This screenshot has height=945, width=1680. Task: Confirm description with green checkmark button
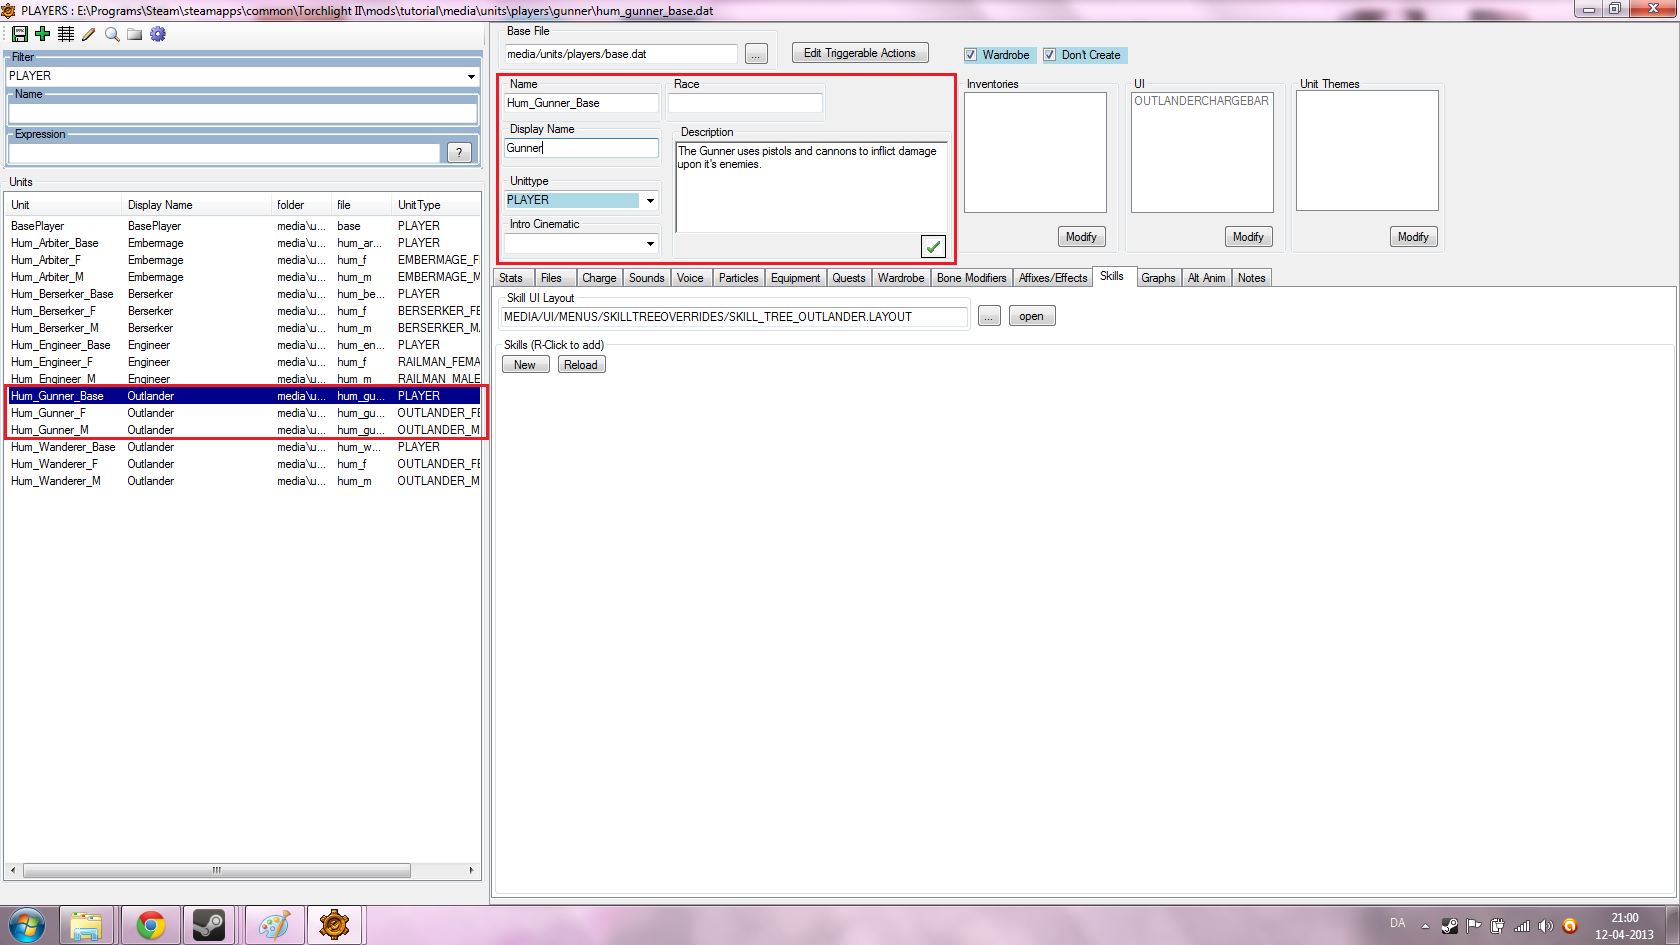click(933, 246)
